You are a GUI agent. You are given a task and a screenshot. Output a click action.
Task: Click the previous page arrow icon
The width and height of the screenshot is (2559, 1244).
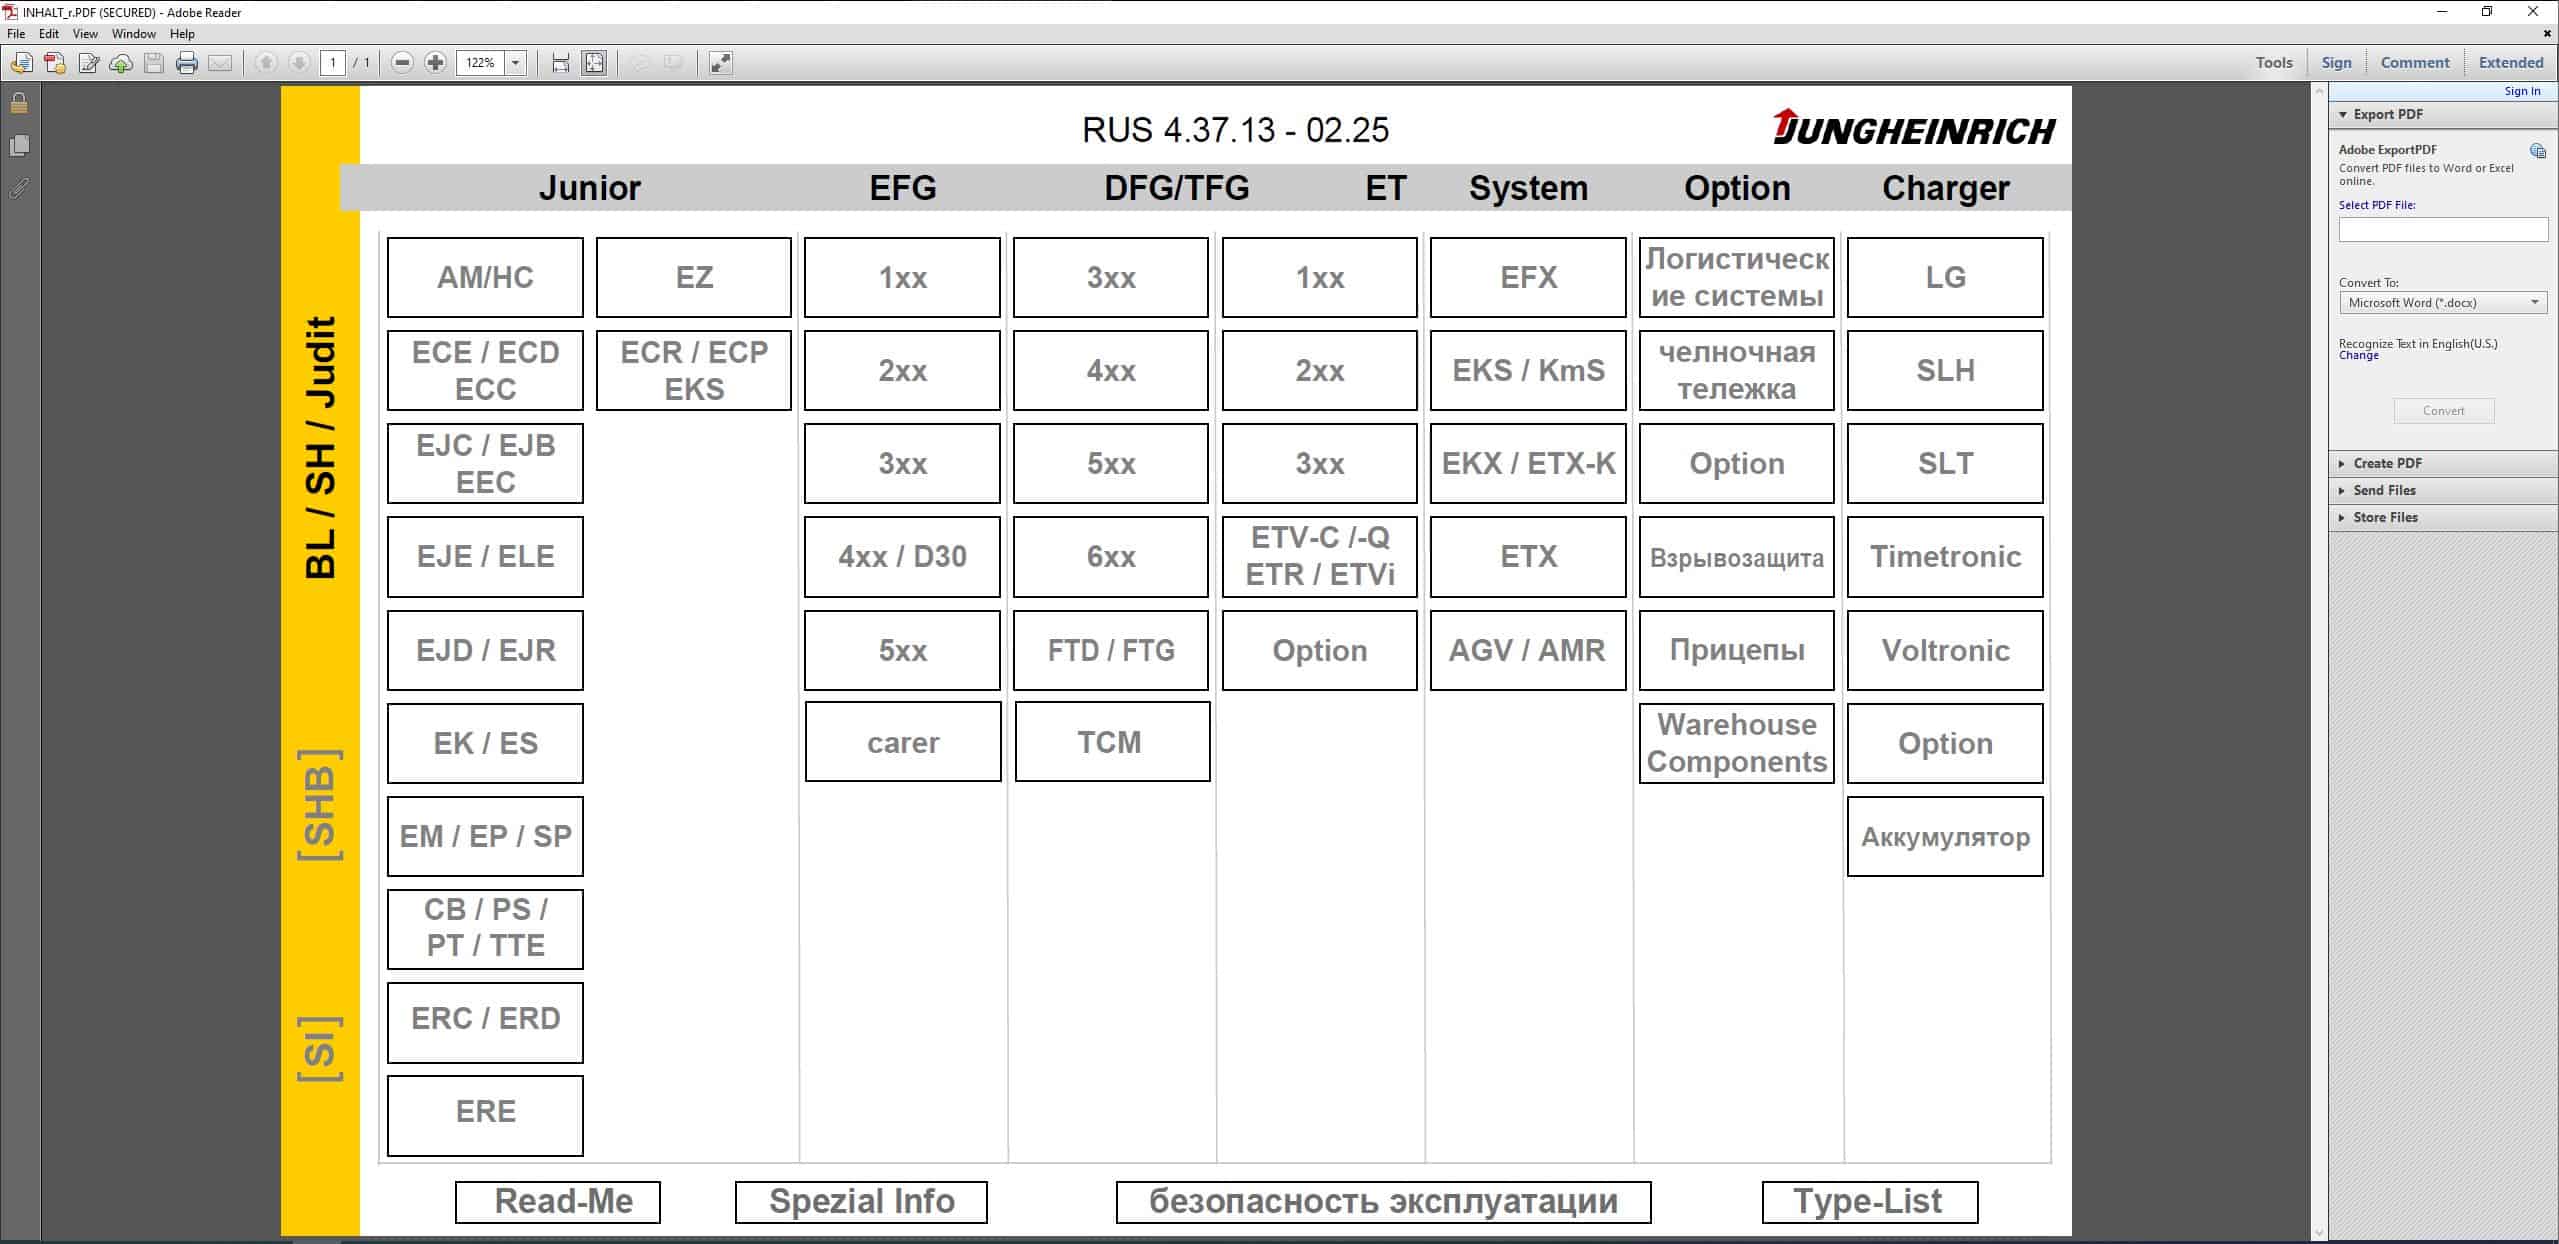click(266, 63)
